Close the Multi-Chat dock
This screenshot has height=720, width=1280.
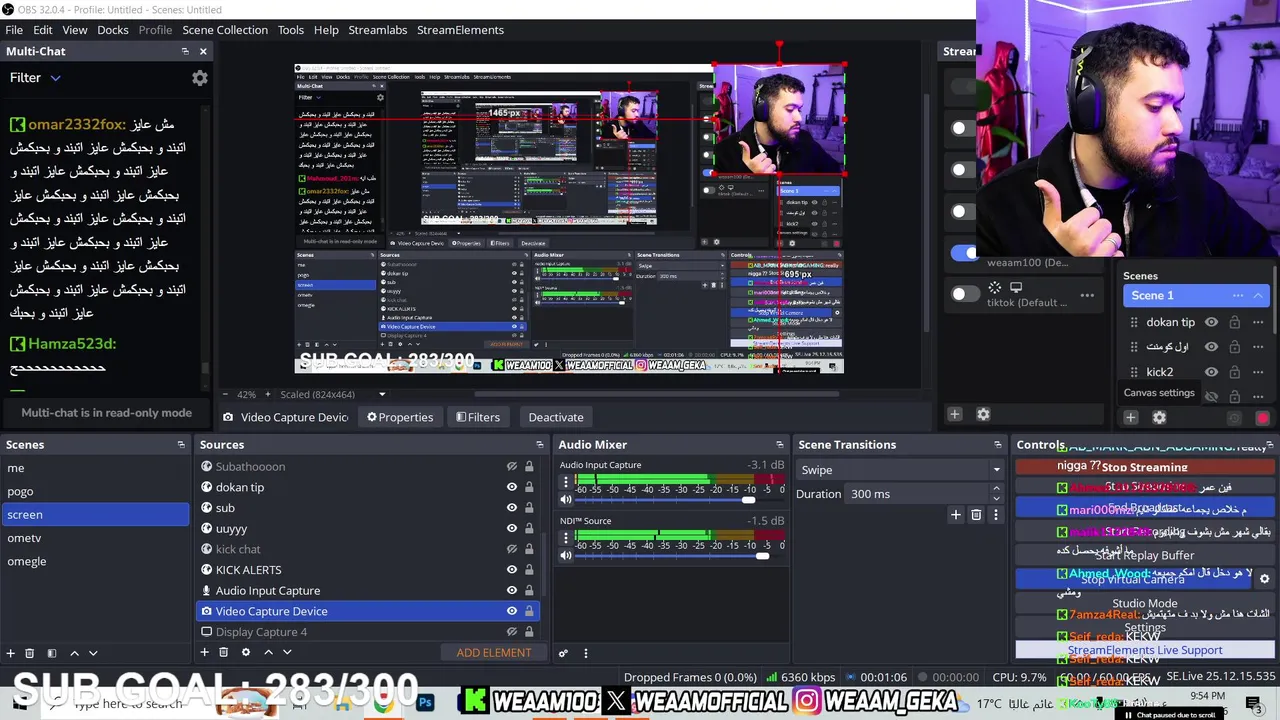click(x=203, y=51)
